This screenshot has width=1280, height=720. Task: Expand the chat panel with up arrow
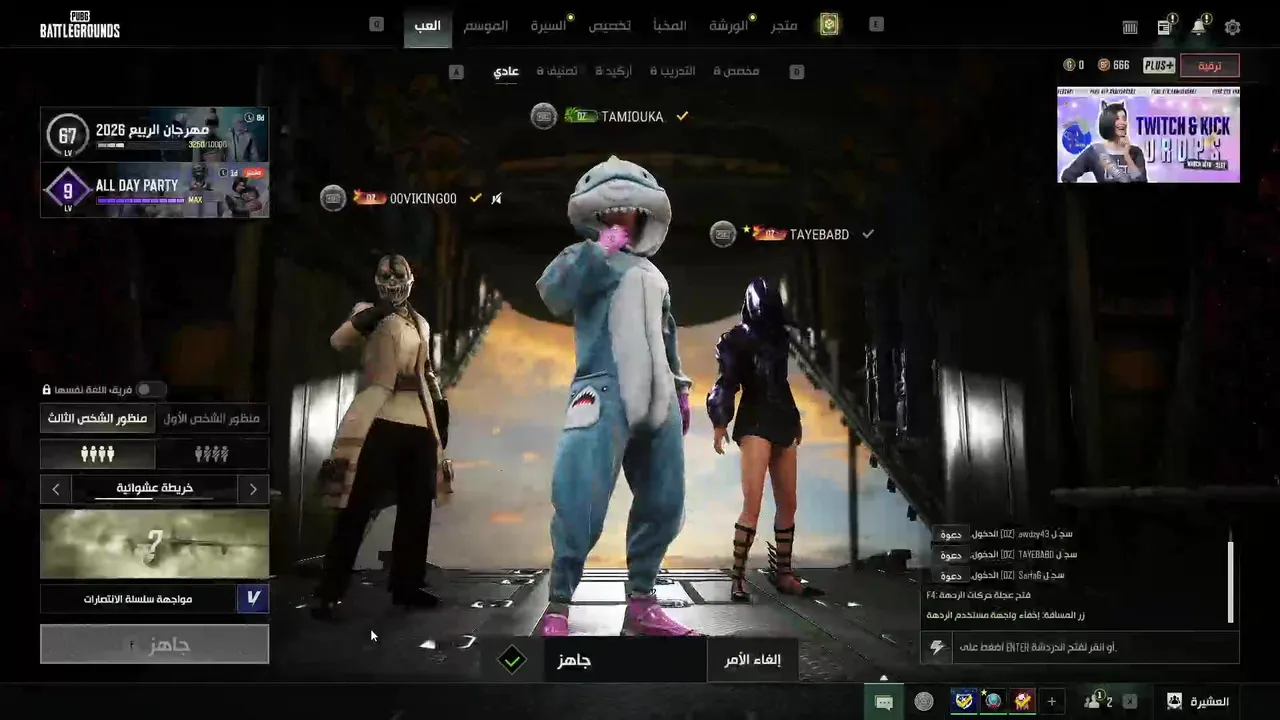[x=883, y=678]
